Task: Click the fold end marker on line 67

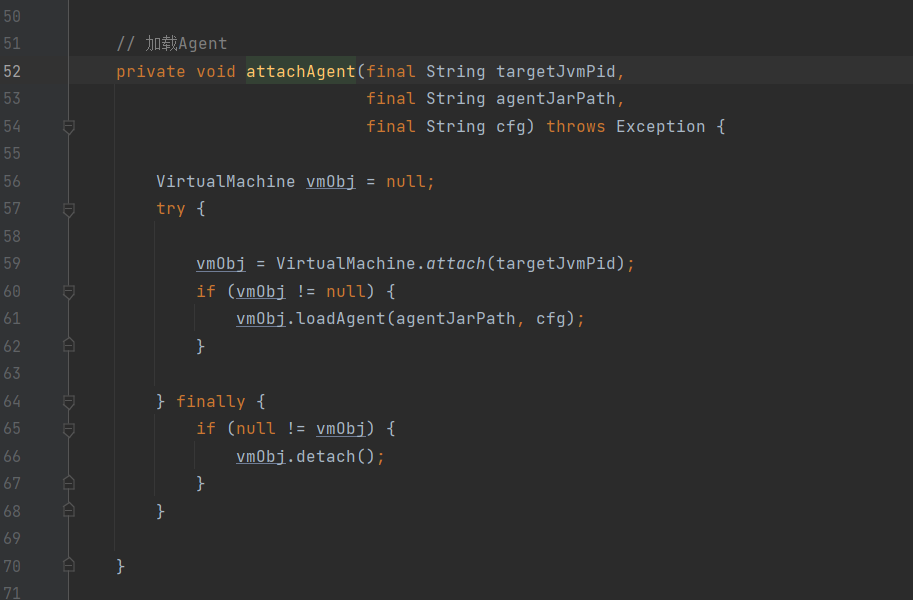Action: pyautogui.click(x=69, y=483)
